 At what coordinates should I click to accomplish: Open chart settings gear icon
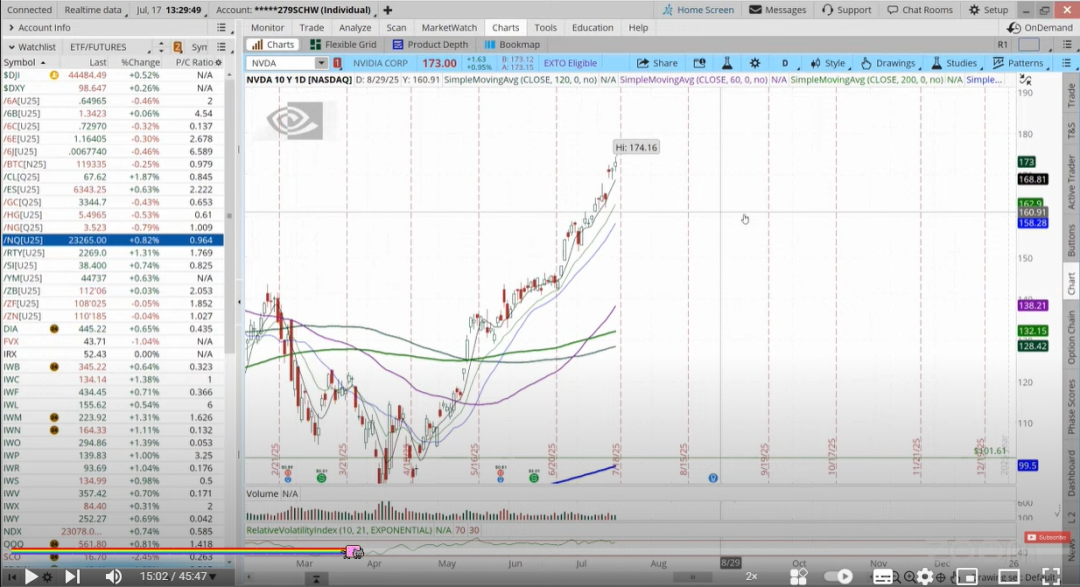755,63
